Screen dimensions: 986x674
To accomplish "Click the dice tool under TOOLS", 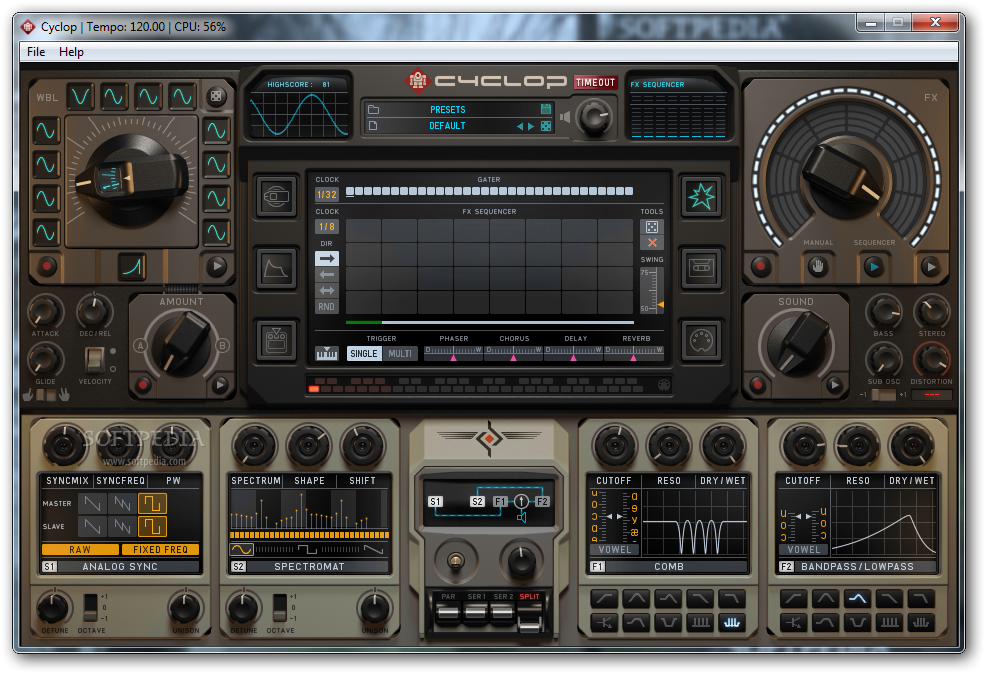I will [652, 227].
